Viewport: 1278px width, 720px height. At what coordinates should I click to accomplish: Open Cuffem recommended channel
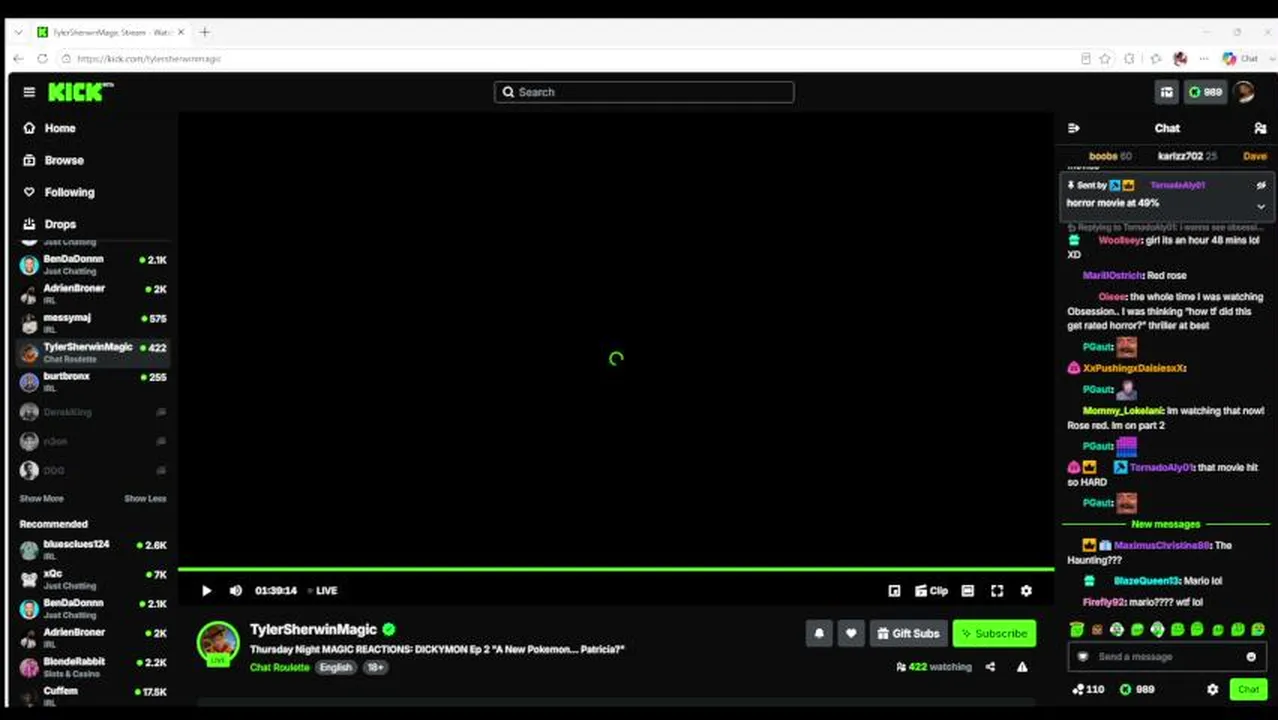tap(93, 695)
